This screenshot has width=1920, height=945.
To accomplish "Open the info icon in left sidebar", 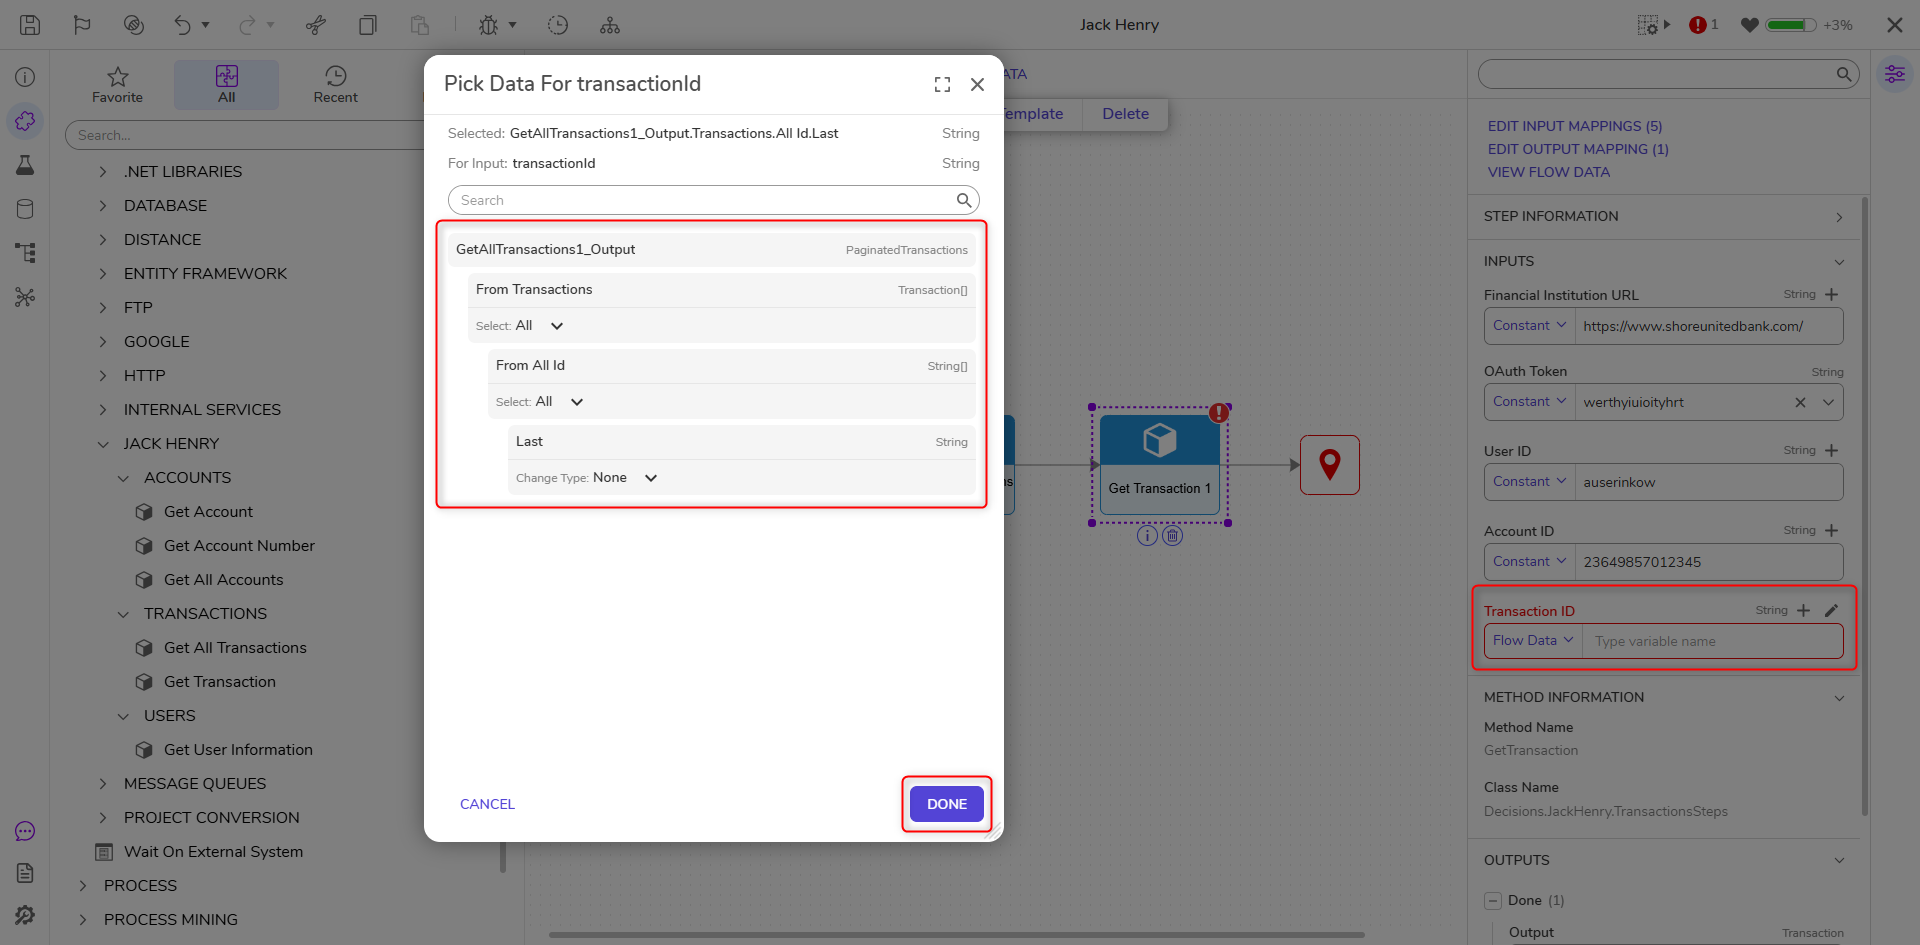I will [25, 77].
